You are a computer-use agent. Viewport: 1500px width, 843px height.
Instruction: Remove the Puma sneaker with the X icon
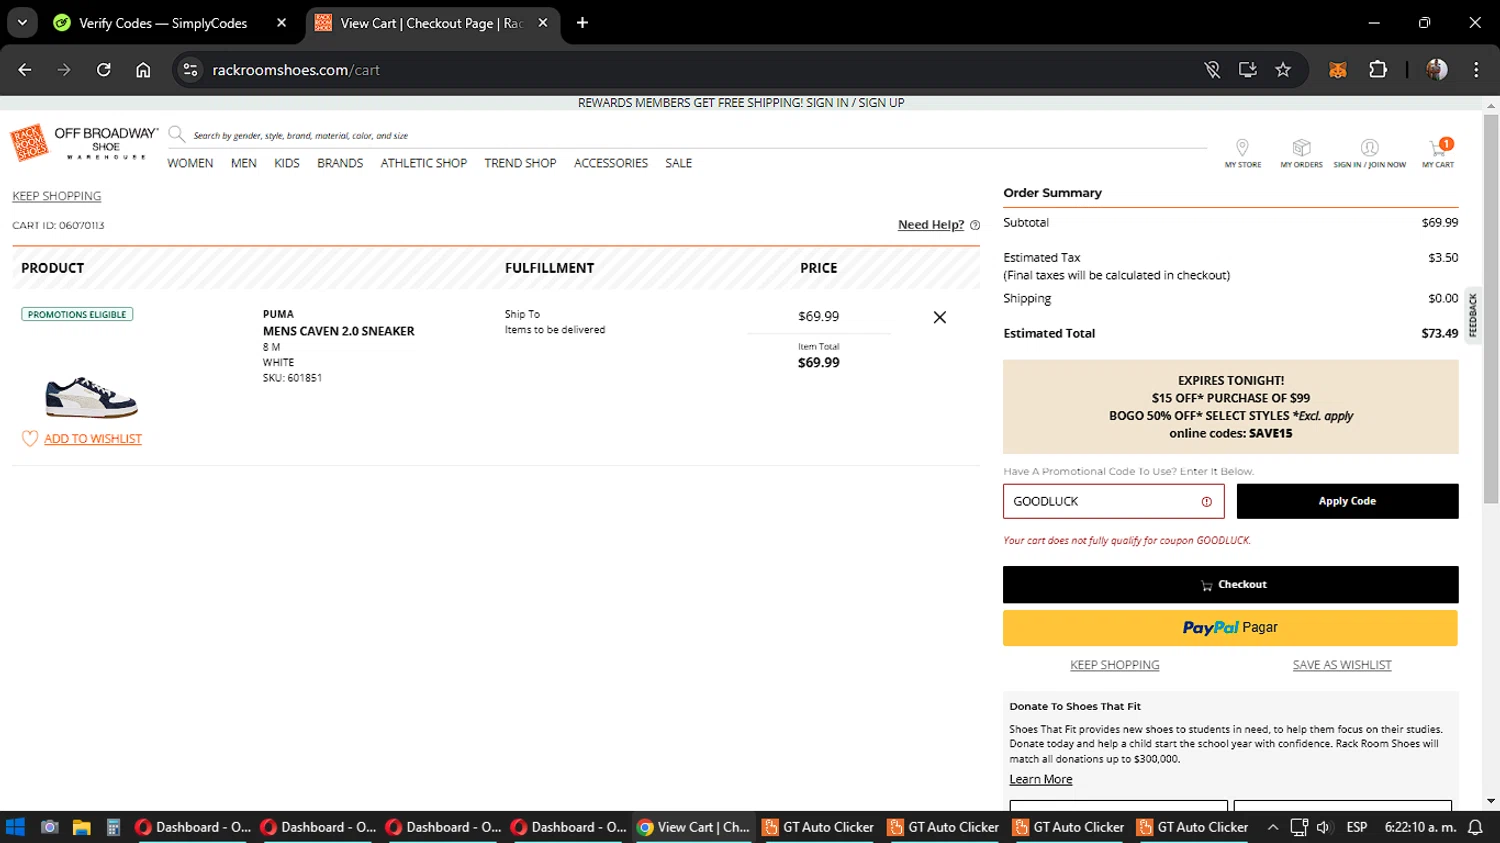tap(939, 317)
